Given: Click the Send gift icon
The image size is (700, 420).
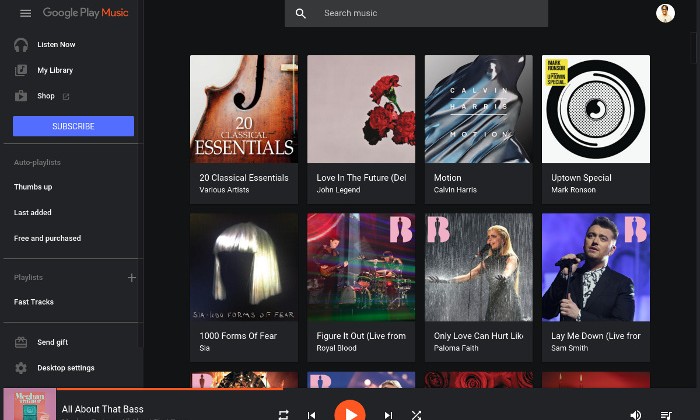Looking at the screenshot, I should click(21, 342).
